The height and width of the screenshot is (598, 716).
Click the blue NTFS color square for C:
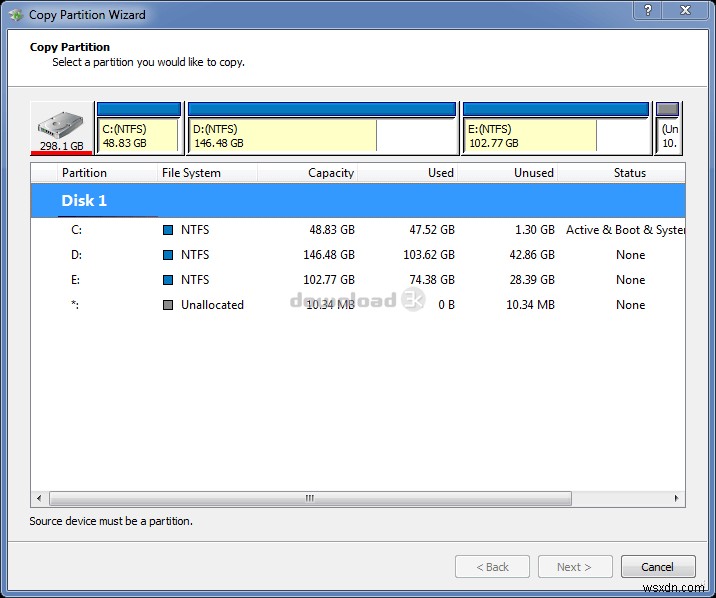click(x=168, y=230)
